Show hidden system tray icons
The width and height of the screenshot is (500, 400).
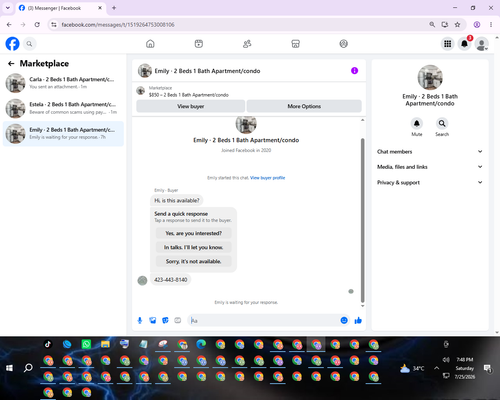[437, 368]
